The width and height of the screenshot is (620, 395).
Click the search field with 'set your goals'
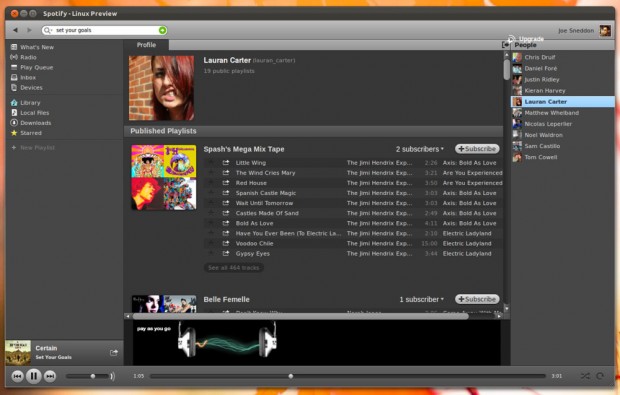tap(105, 30)
